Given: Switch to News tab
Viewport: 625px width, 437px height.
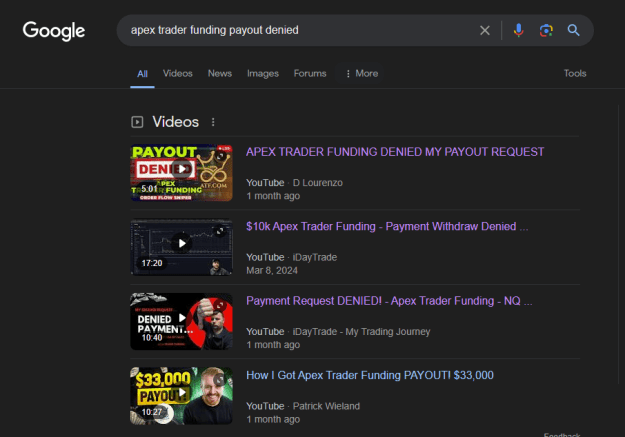Looking at the screenshot, I should pos(220,73).
